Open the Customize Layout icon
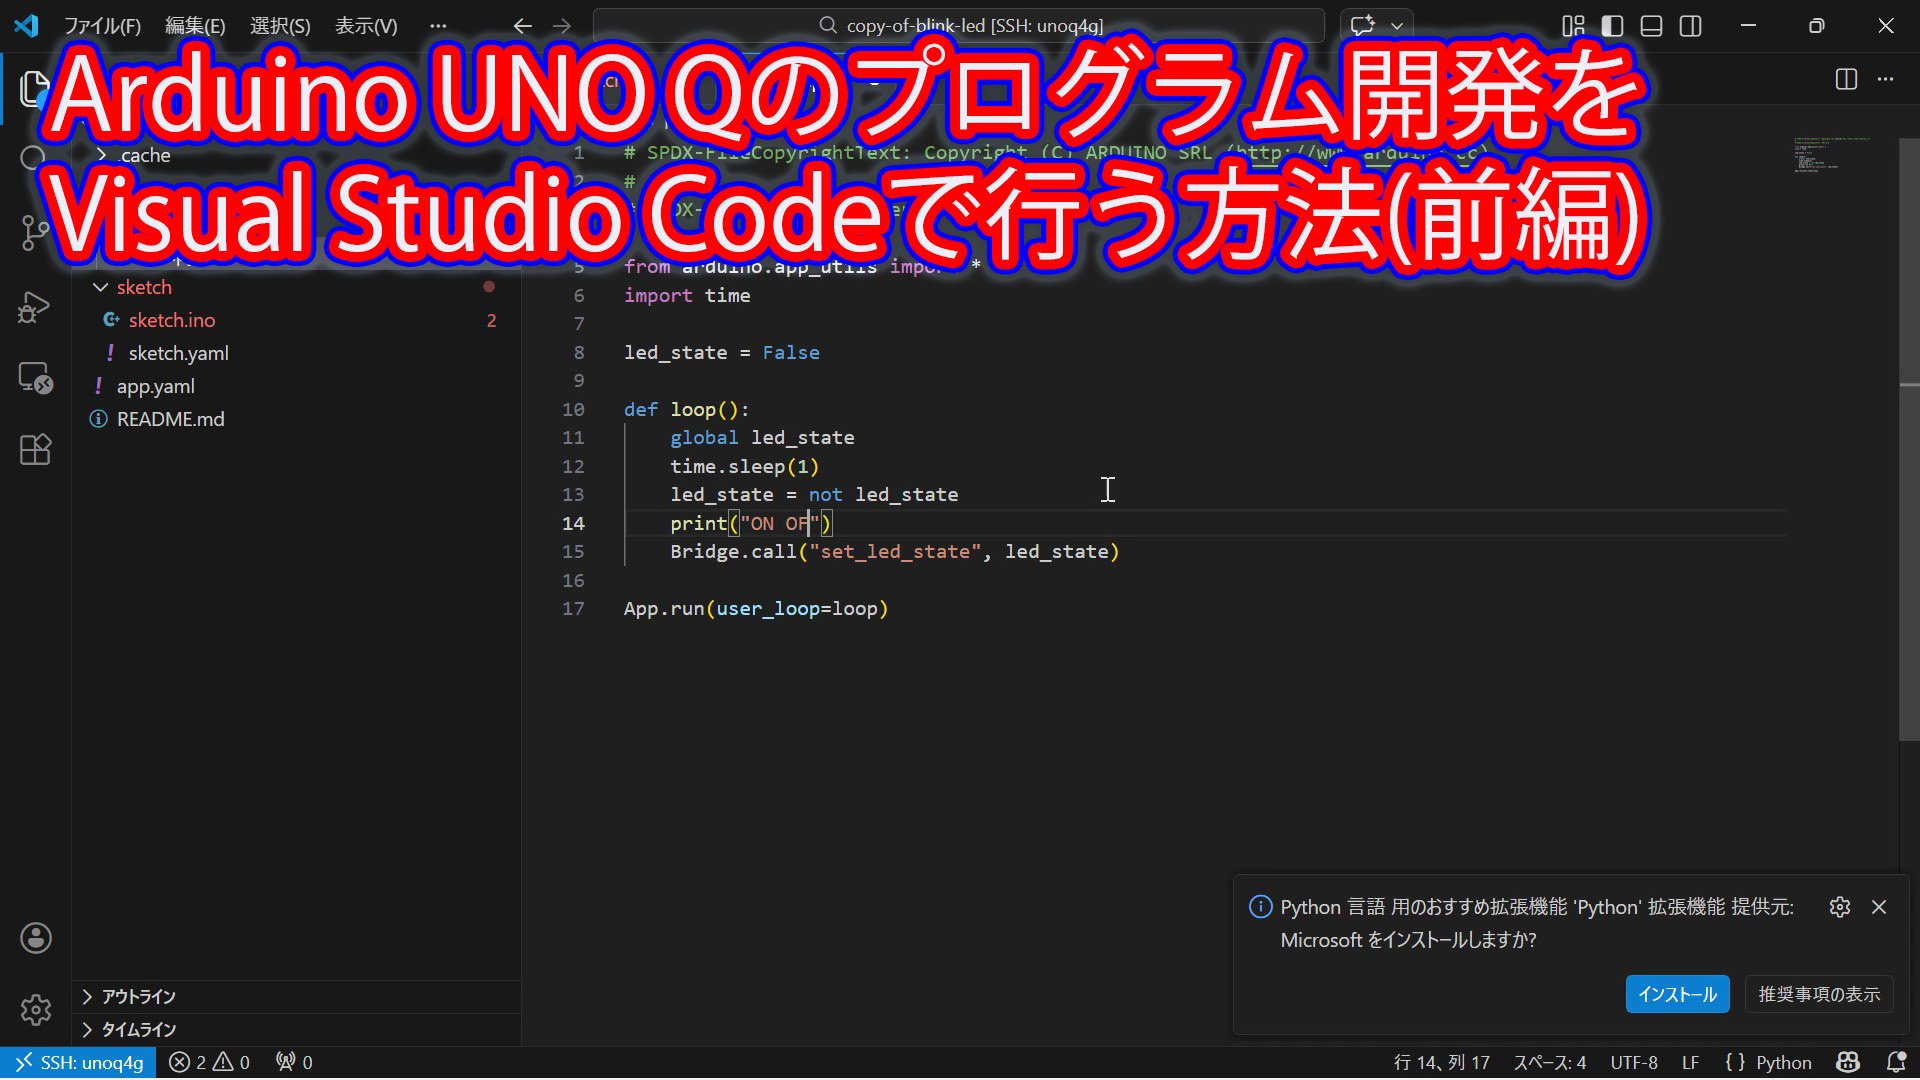This screenshot has height=1080, width=1920. click(1573, 26)
